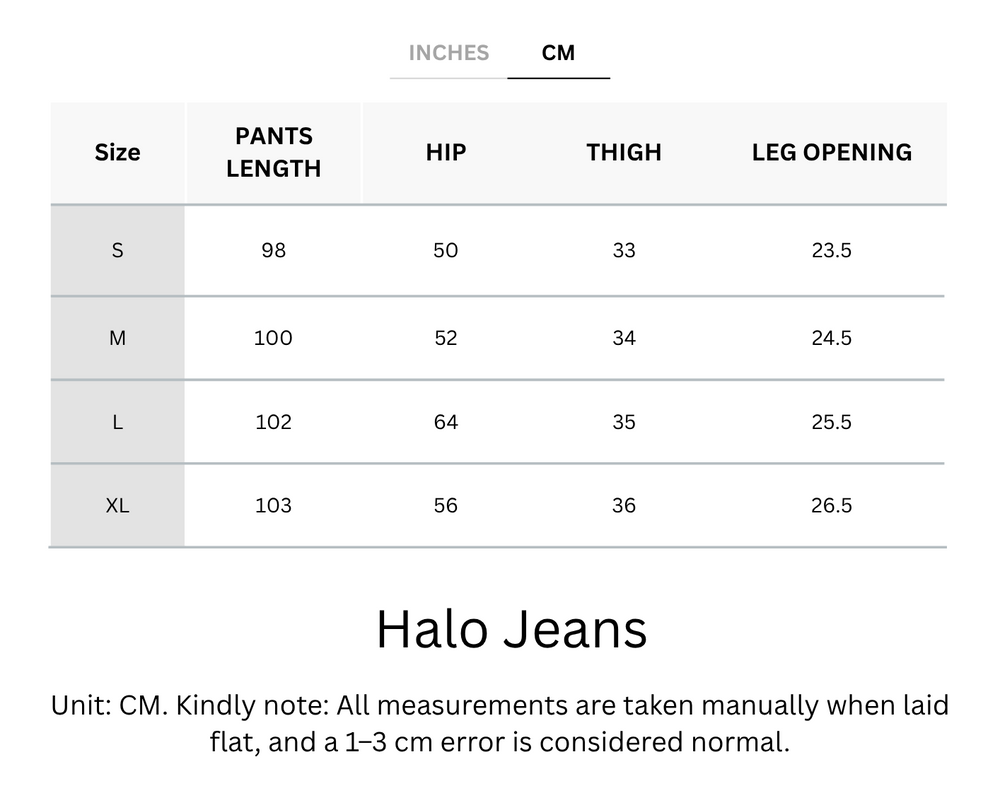Select the XL size row label
1000x793 pixels.
(117, 505)
